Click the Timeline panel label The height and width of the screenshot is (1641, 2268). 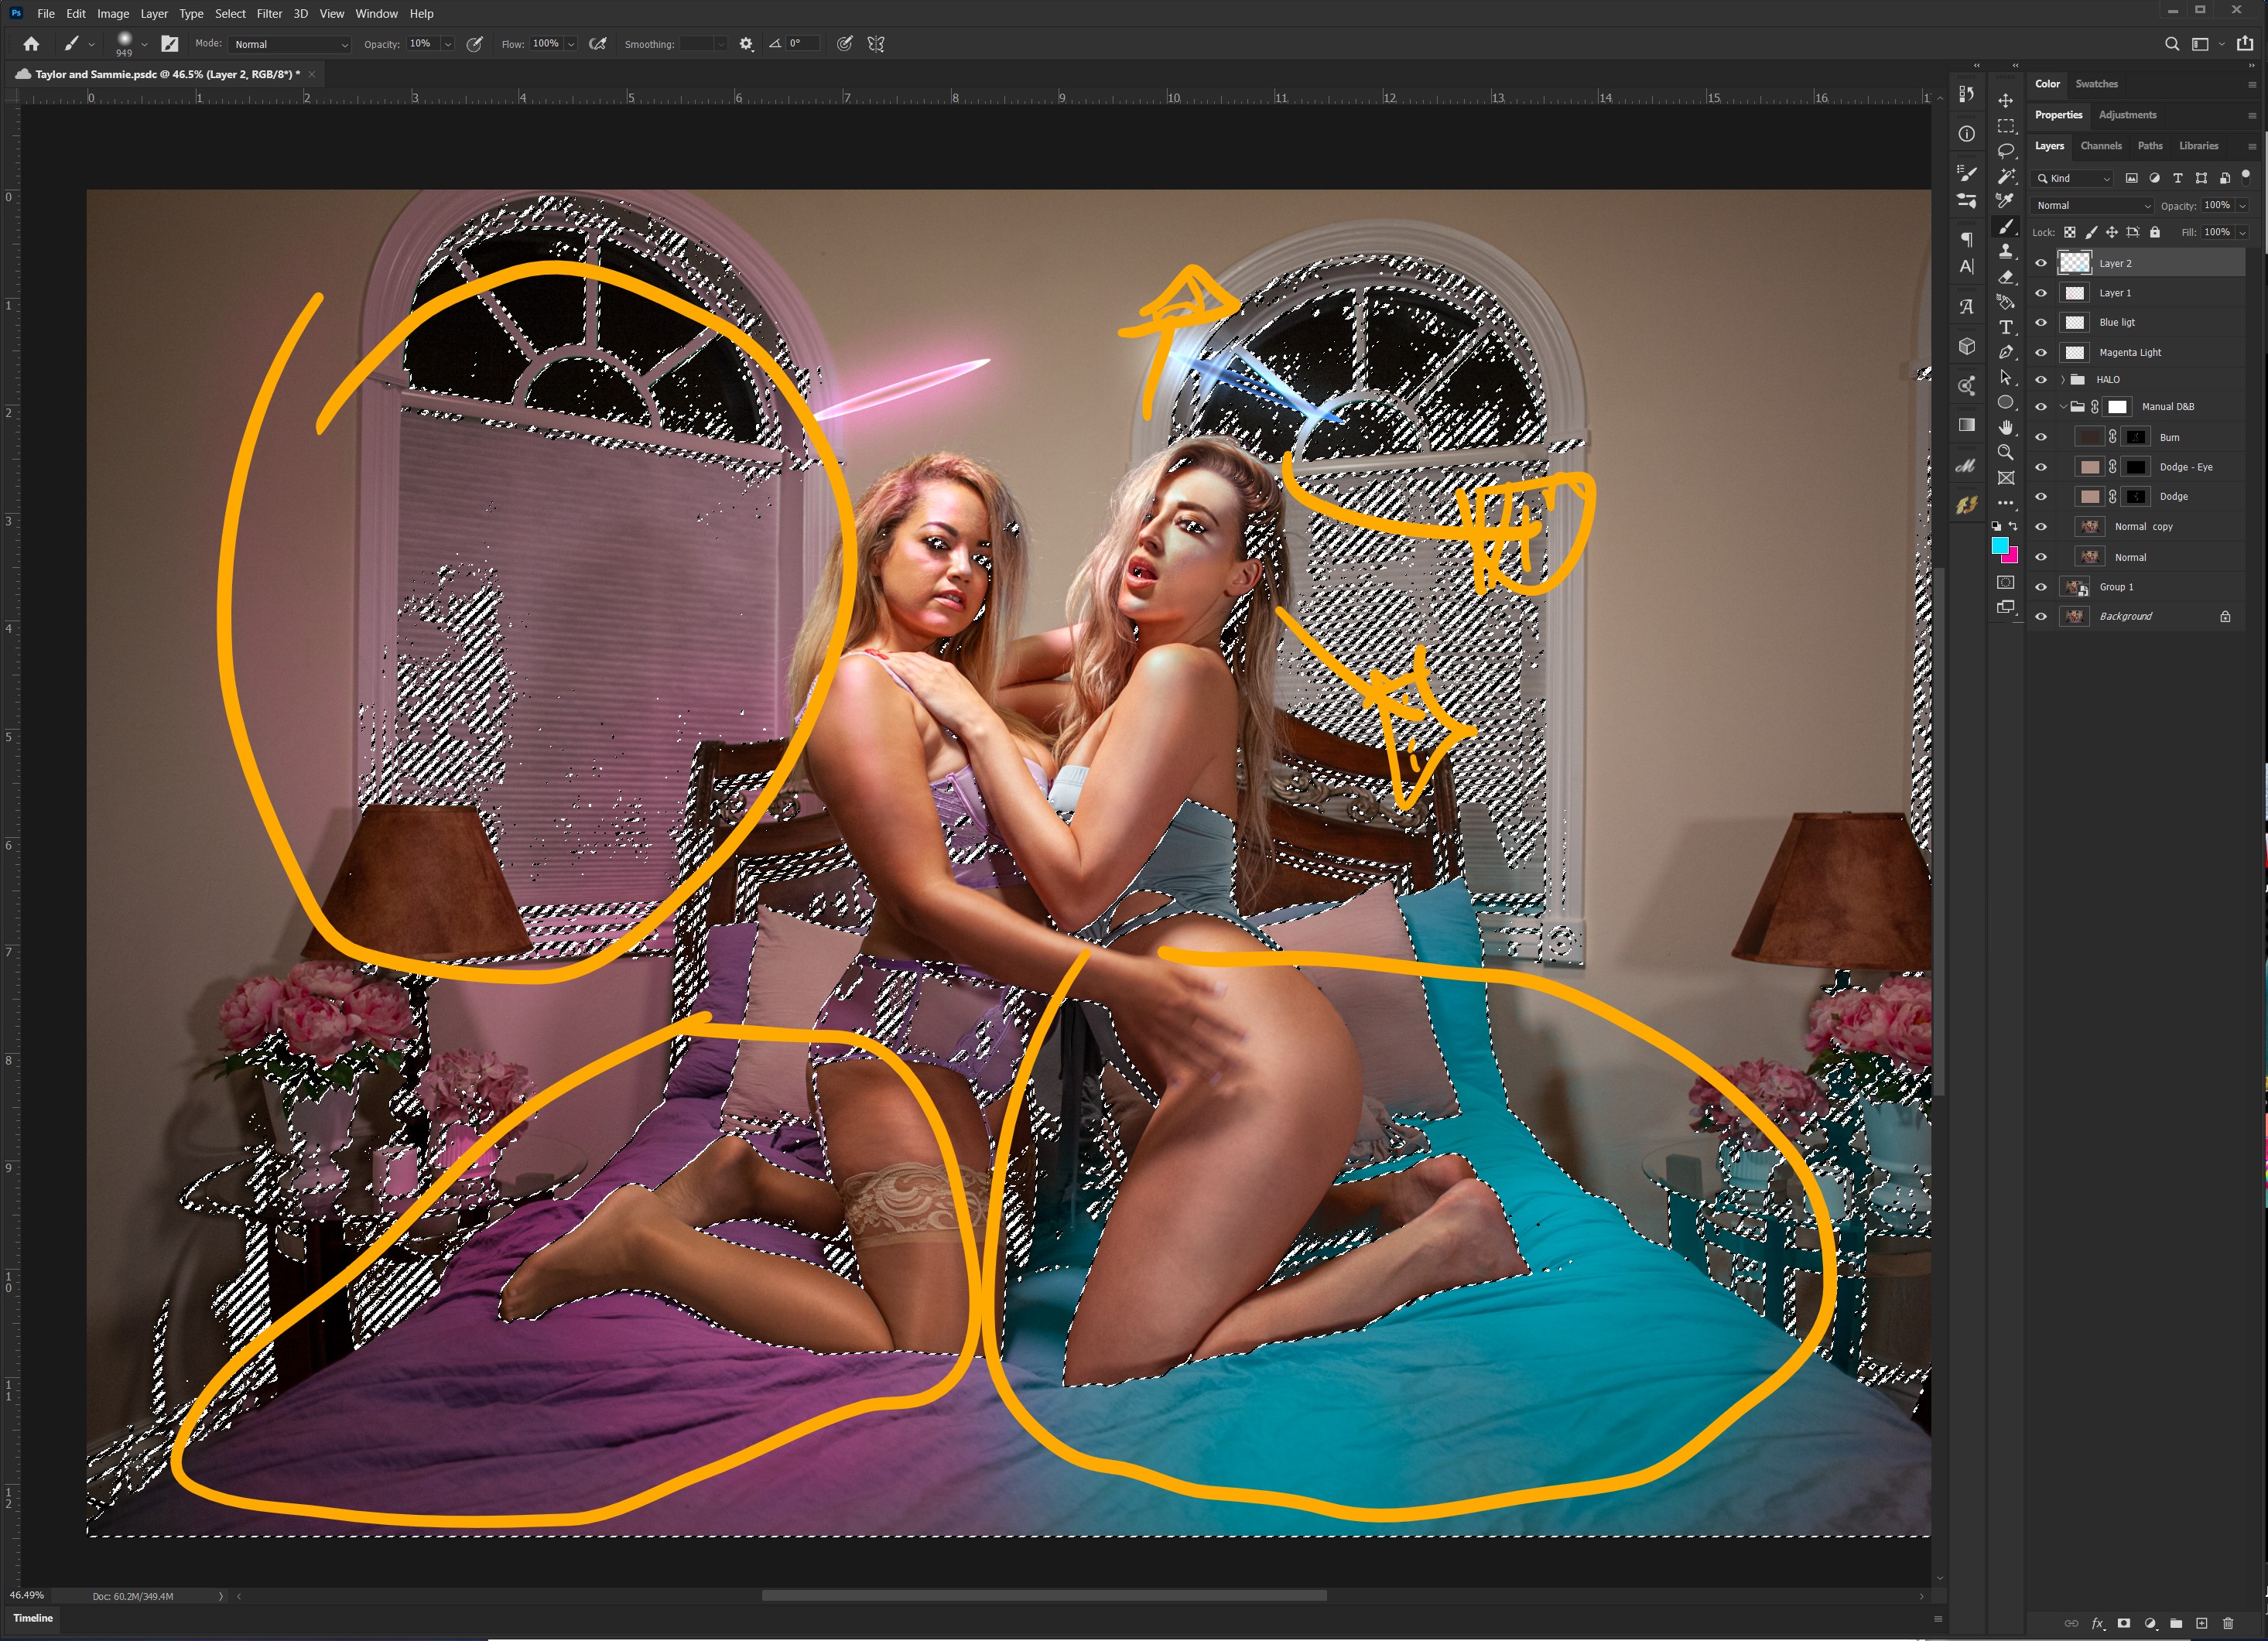(x=33, y=1618)
